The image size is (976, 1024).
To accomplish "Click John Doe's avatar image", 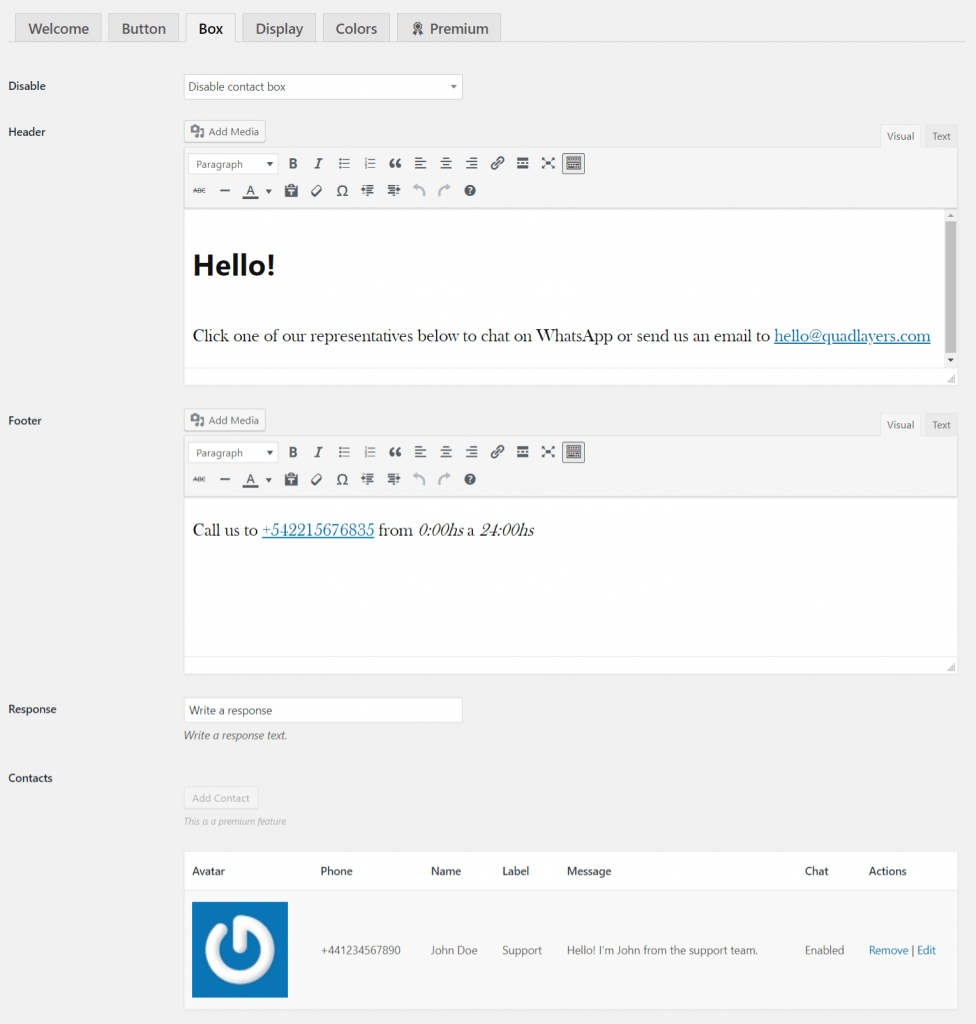I will point(240,950).
